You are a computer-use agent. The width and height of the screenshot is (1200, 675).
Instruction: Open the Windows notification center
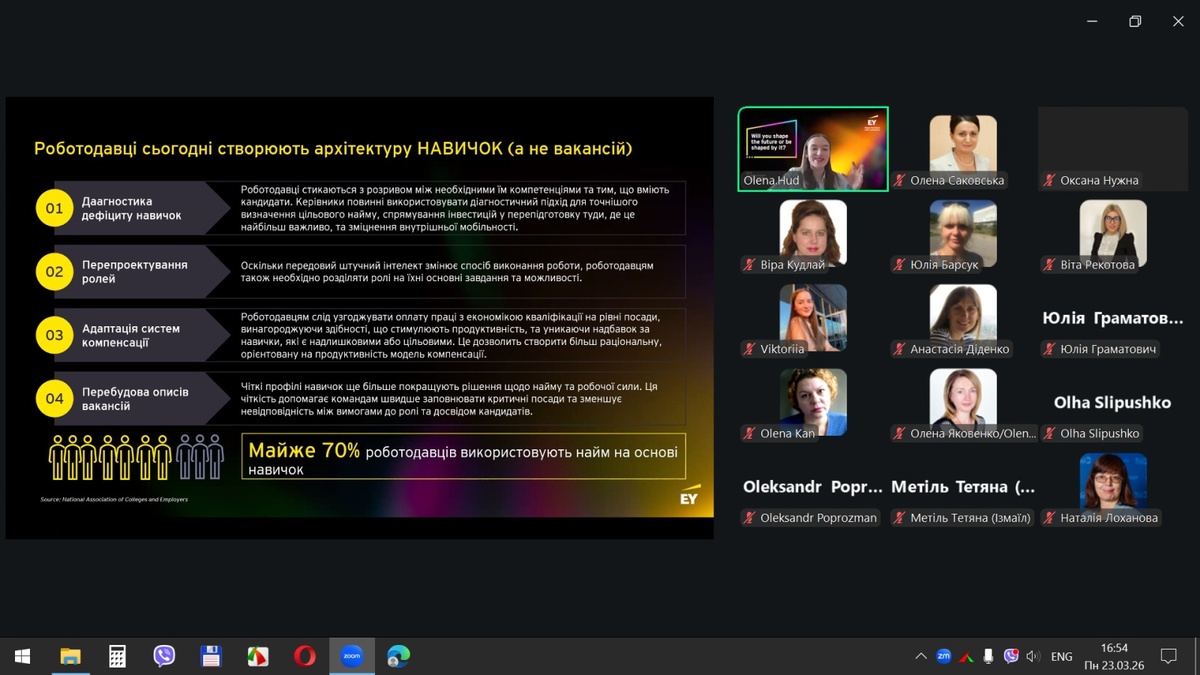tap(1168, 656)
